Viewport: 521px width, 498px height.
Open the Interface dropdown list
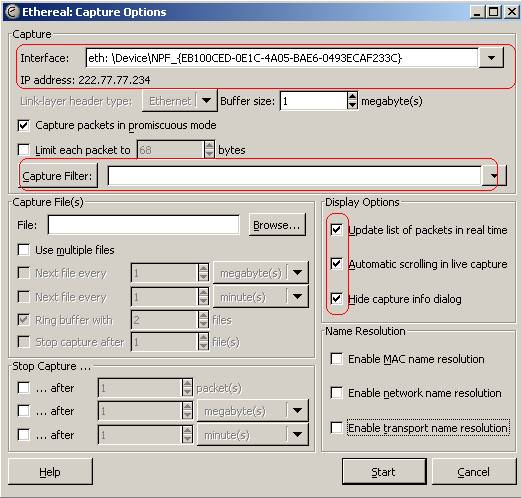pyautogui.click(x=491, y=58)
